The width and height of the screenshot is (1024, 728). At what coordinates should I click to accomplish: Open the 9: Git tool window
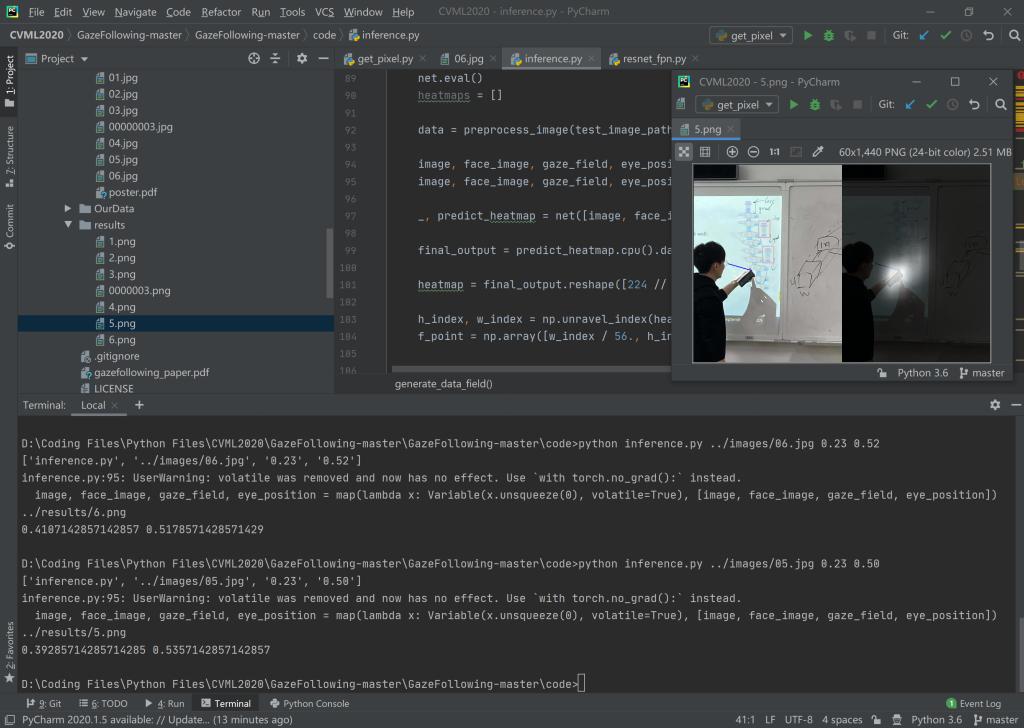point(43,703)
